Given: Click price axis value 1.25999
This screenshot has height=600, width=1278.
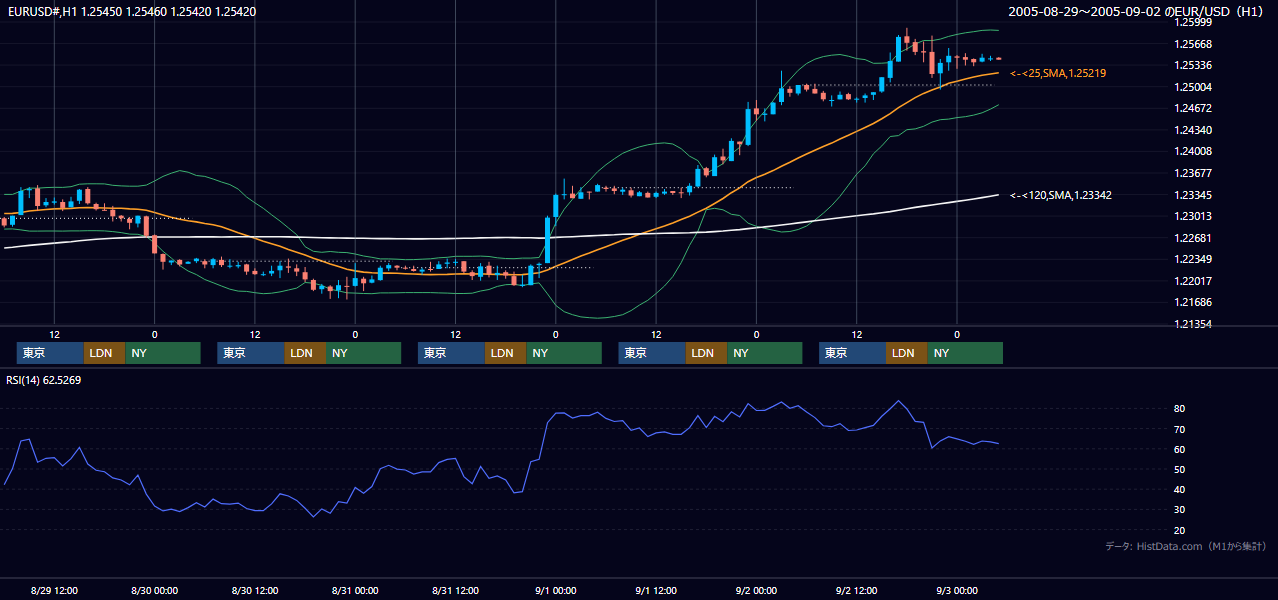Looking at the screenshot, I should point(1193,22).
